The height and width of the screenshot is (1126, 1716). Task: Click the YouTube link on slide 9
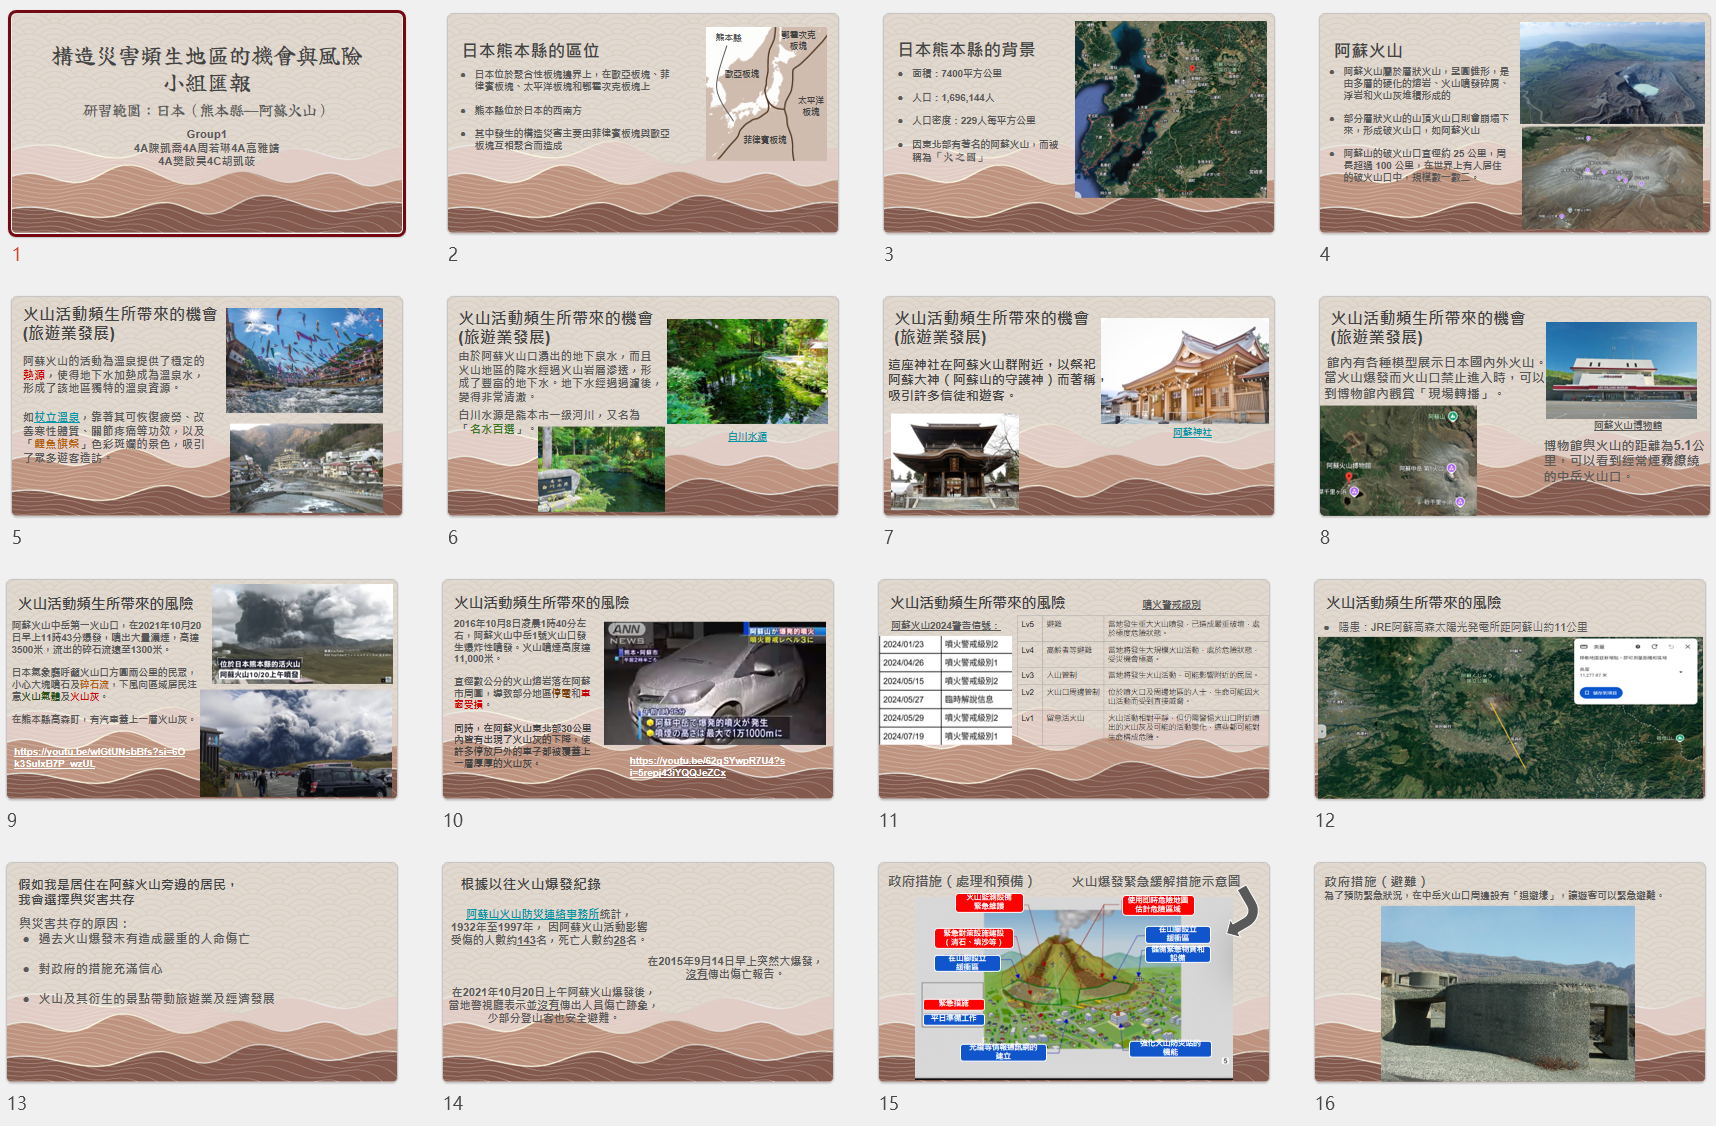99,757
